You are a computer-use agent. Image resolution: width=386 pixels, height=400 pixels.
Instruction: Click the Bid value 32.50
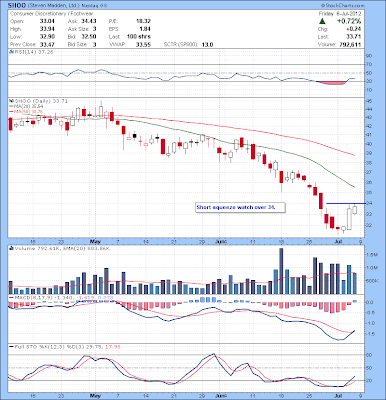(89, 37)
